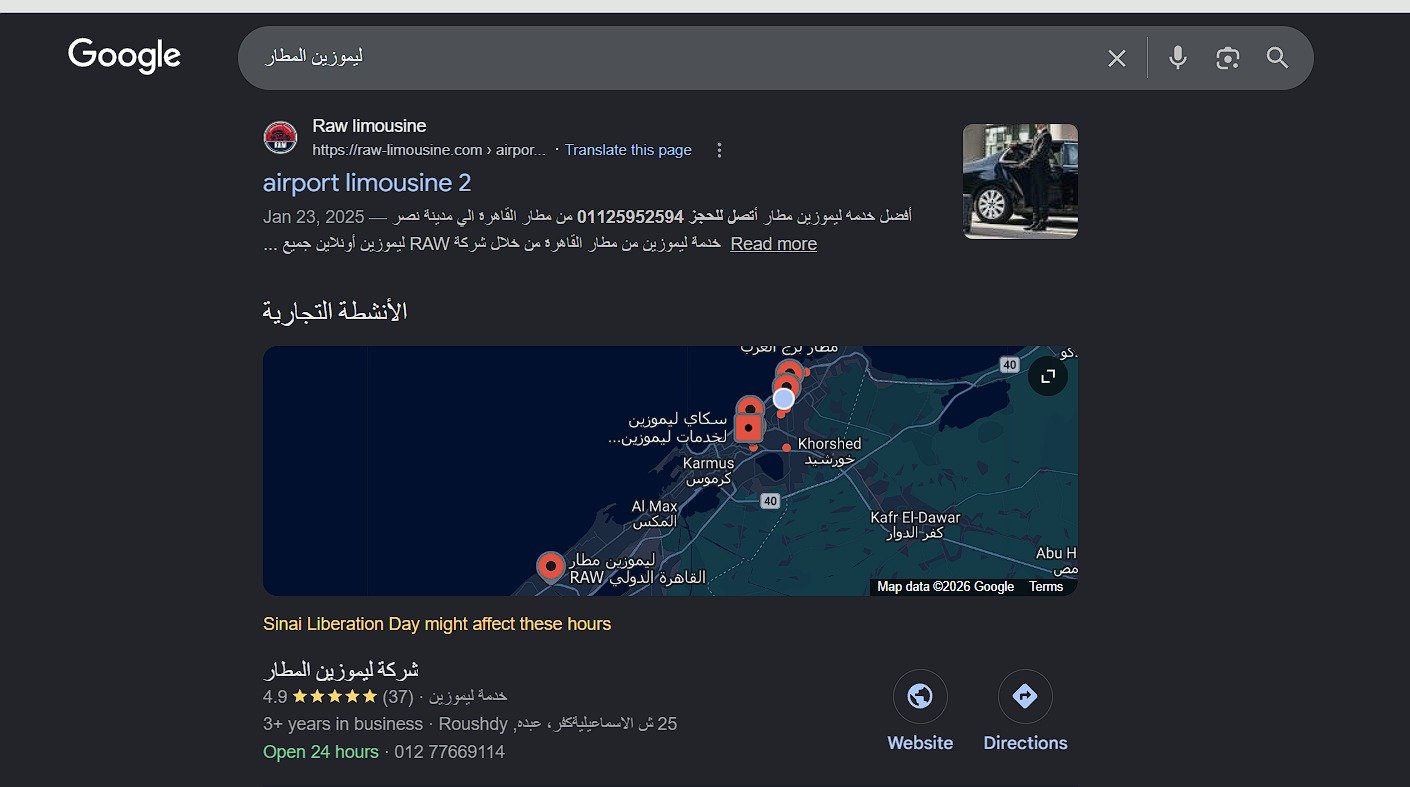Screen dimensions: 1410x787
Task: Open three-dot menu for Raw limousine result
Action: (719, 150)
